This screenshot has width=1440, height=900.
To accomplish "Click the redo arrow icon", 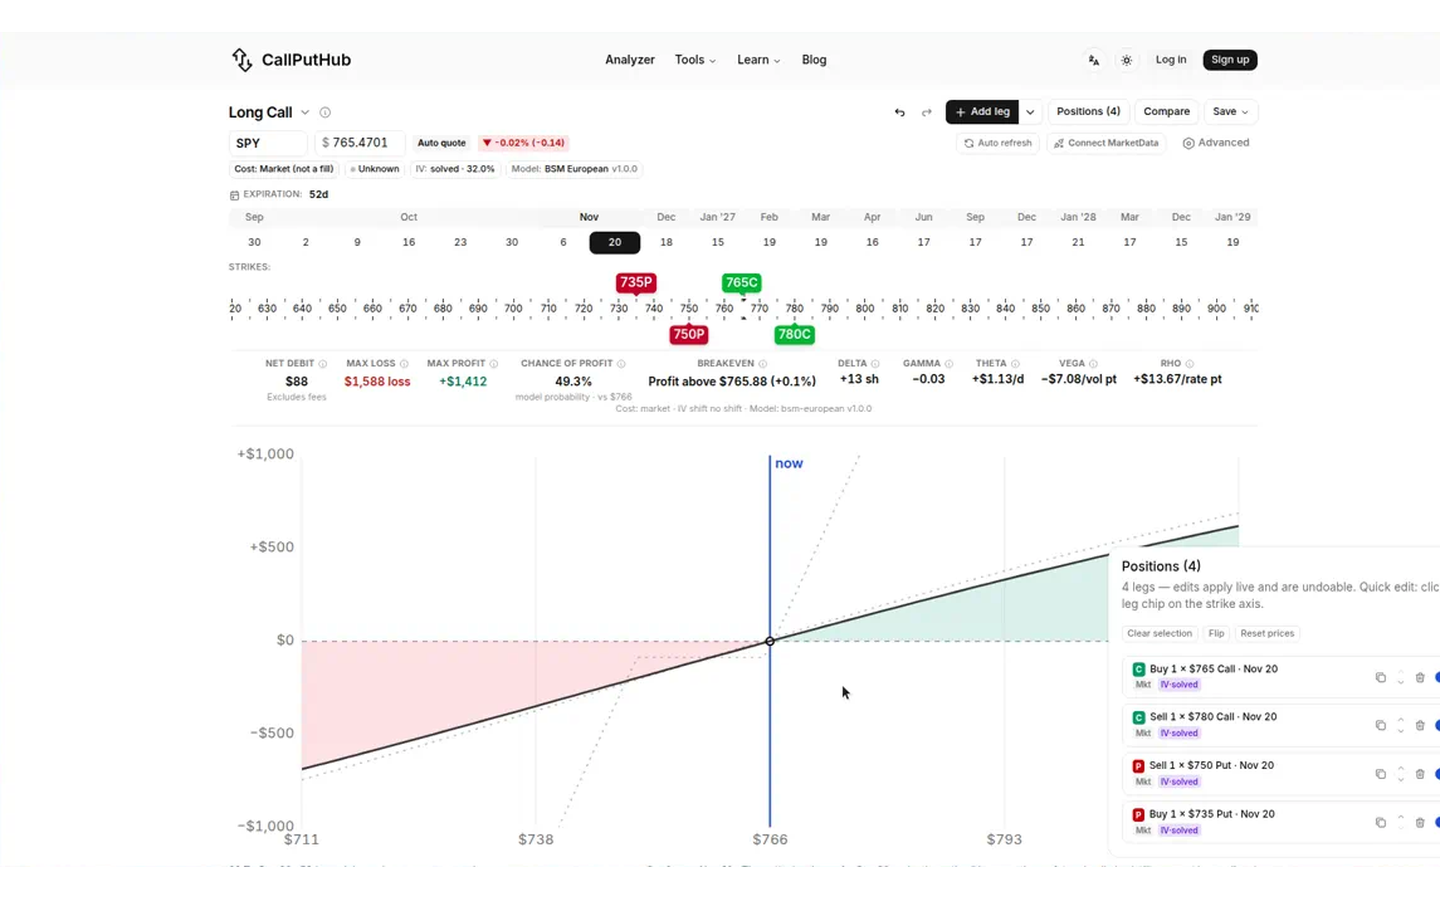I will coord(926,112).
